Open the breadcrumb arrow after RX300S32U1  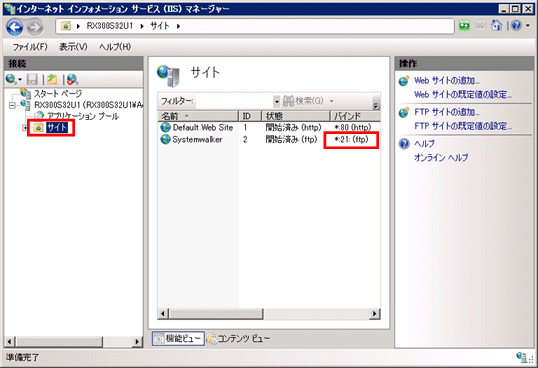coord(142,26)
